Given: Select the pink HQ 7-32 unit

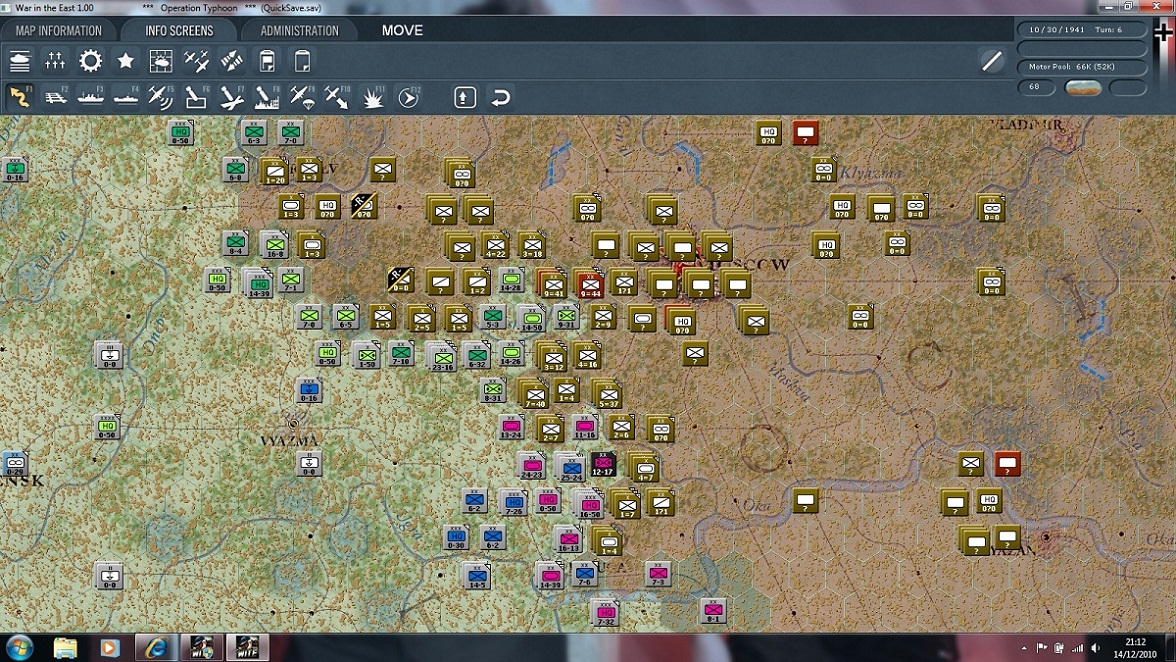Looking at the screenshot, I should point(604,613).
